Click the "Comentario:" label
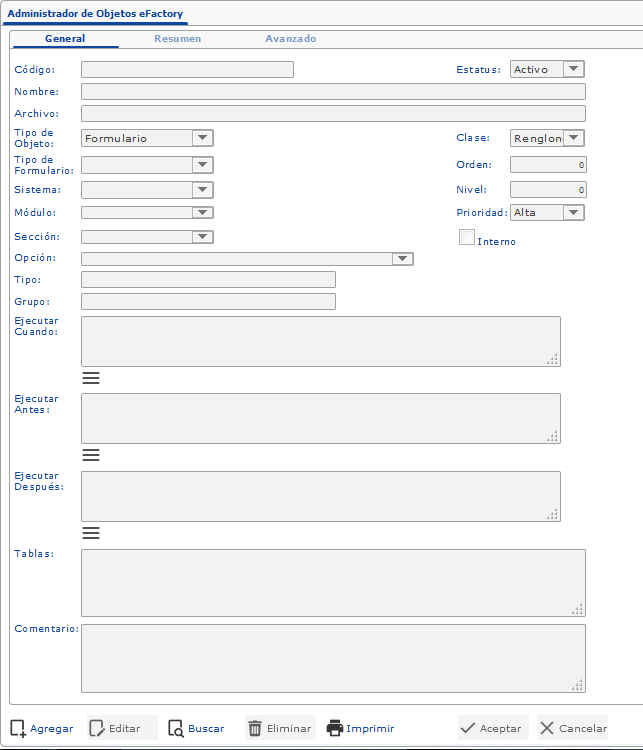 pyautogui.click(x=46, y=629)
